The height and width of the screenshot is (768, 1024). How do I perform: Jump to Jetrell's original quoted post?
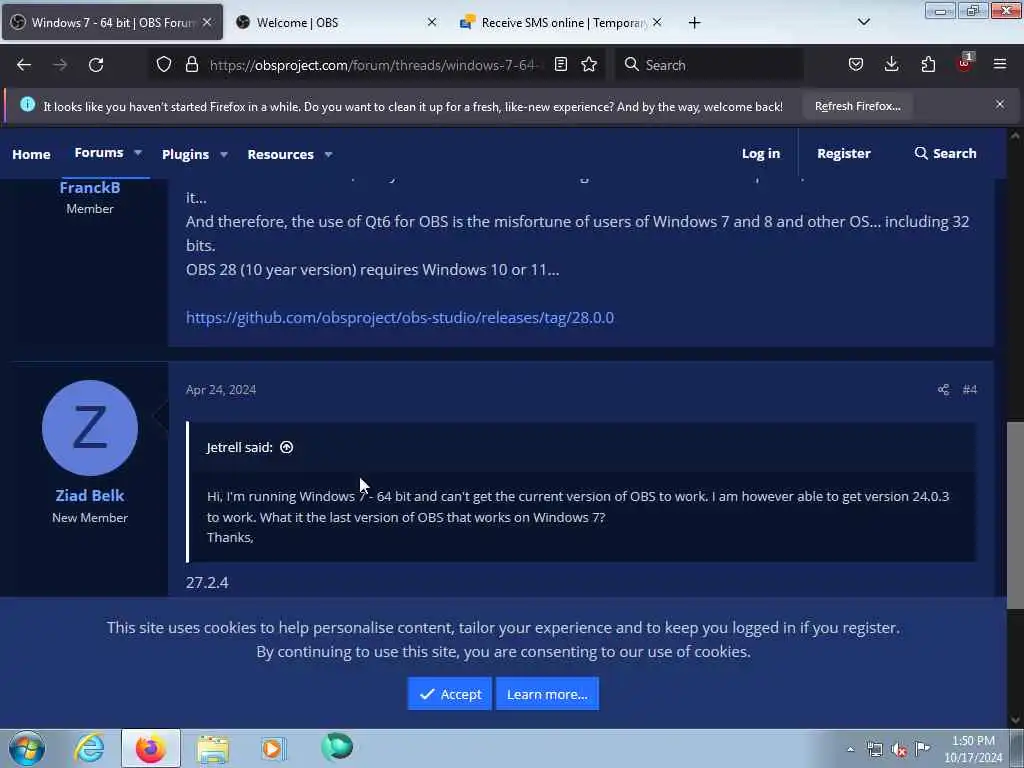click(287, 447)
